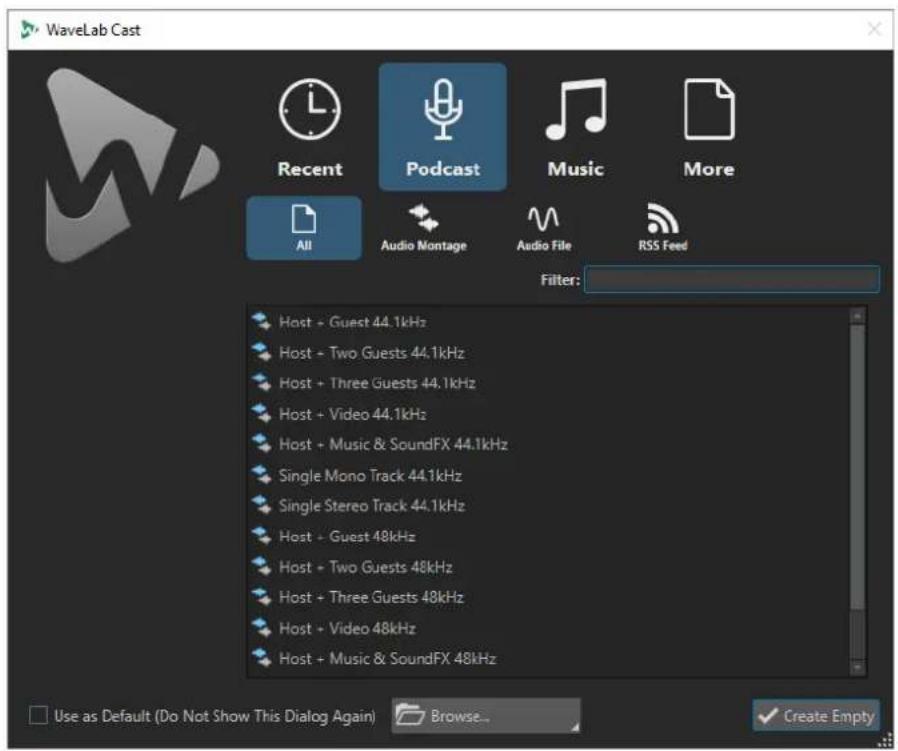Select Single Stereo Track 44.1kHz template
This screenshot has width=898, height=751.
(550, 505)
